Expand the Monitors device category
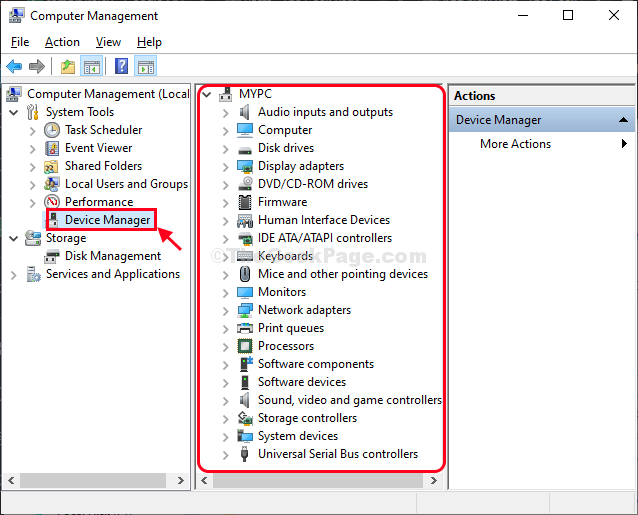Image resolution: width=638 pixels, height=515 pixels. click(x=226, y=293)
